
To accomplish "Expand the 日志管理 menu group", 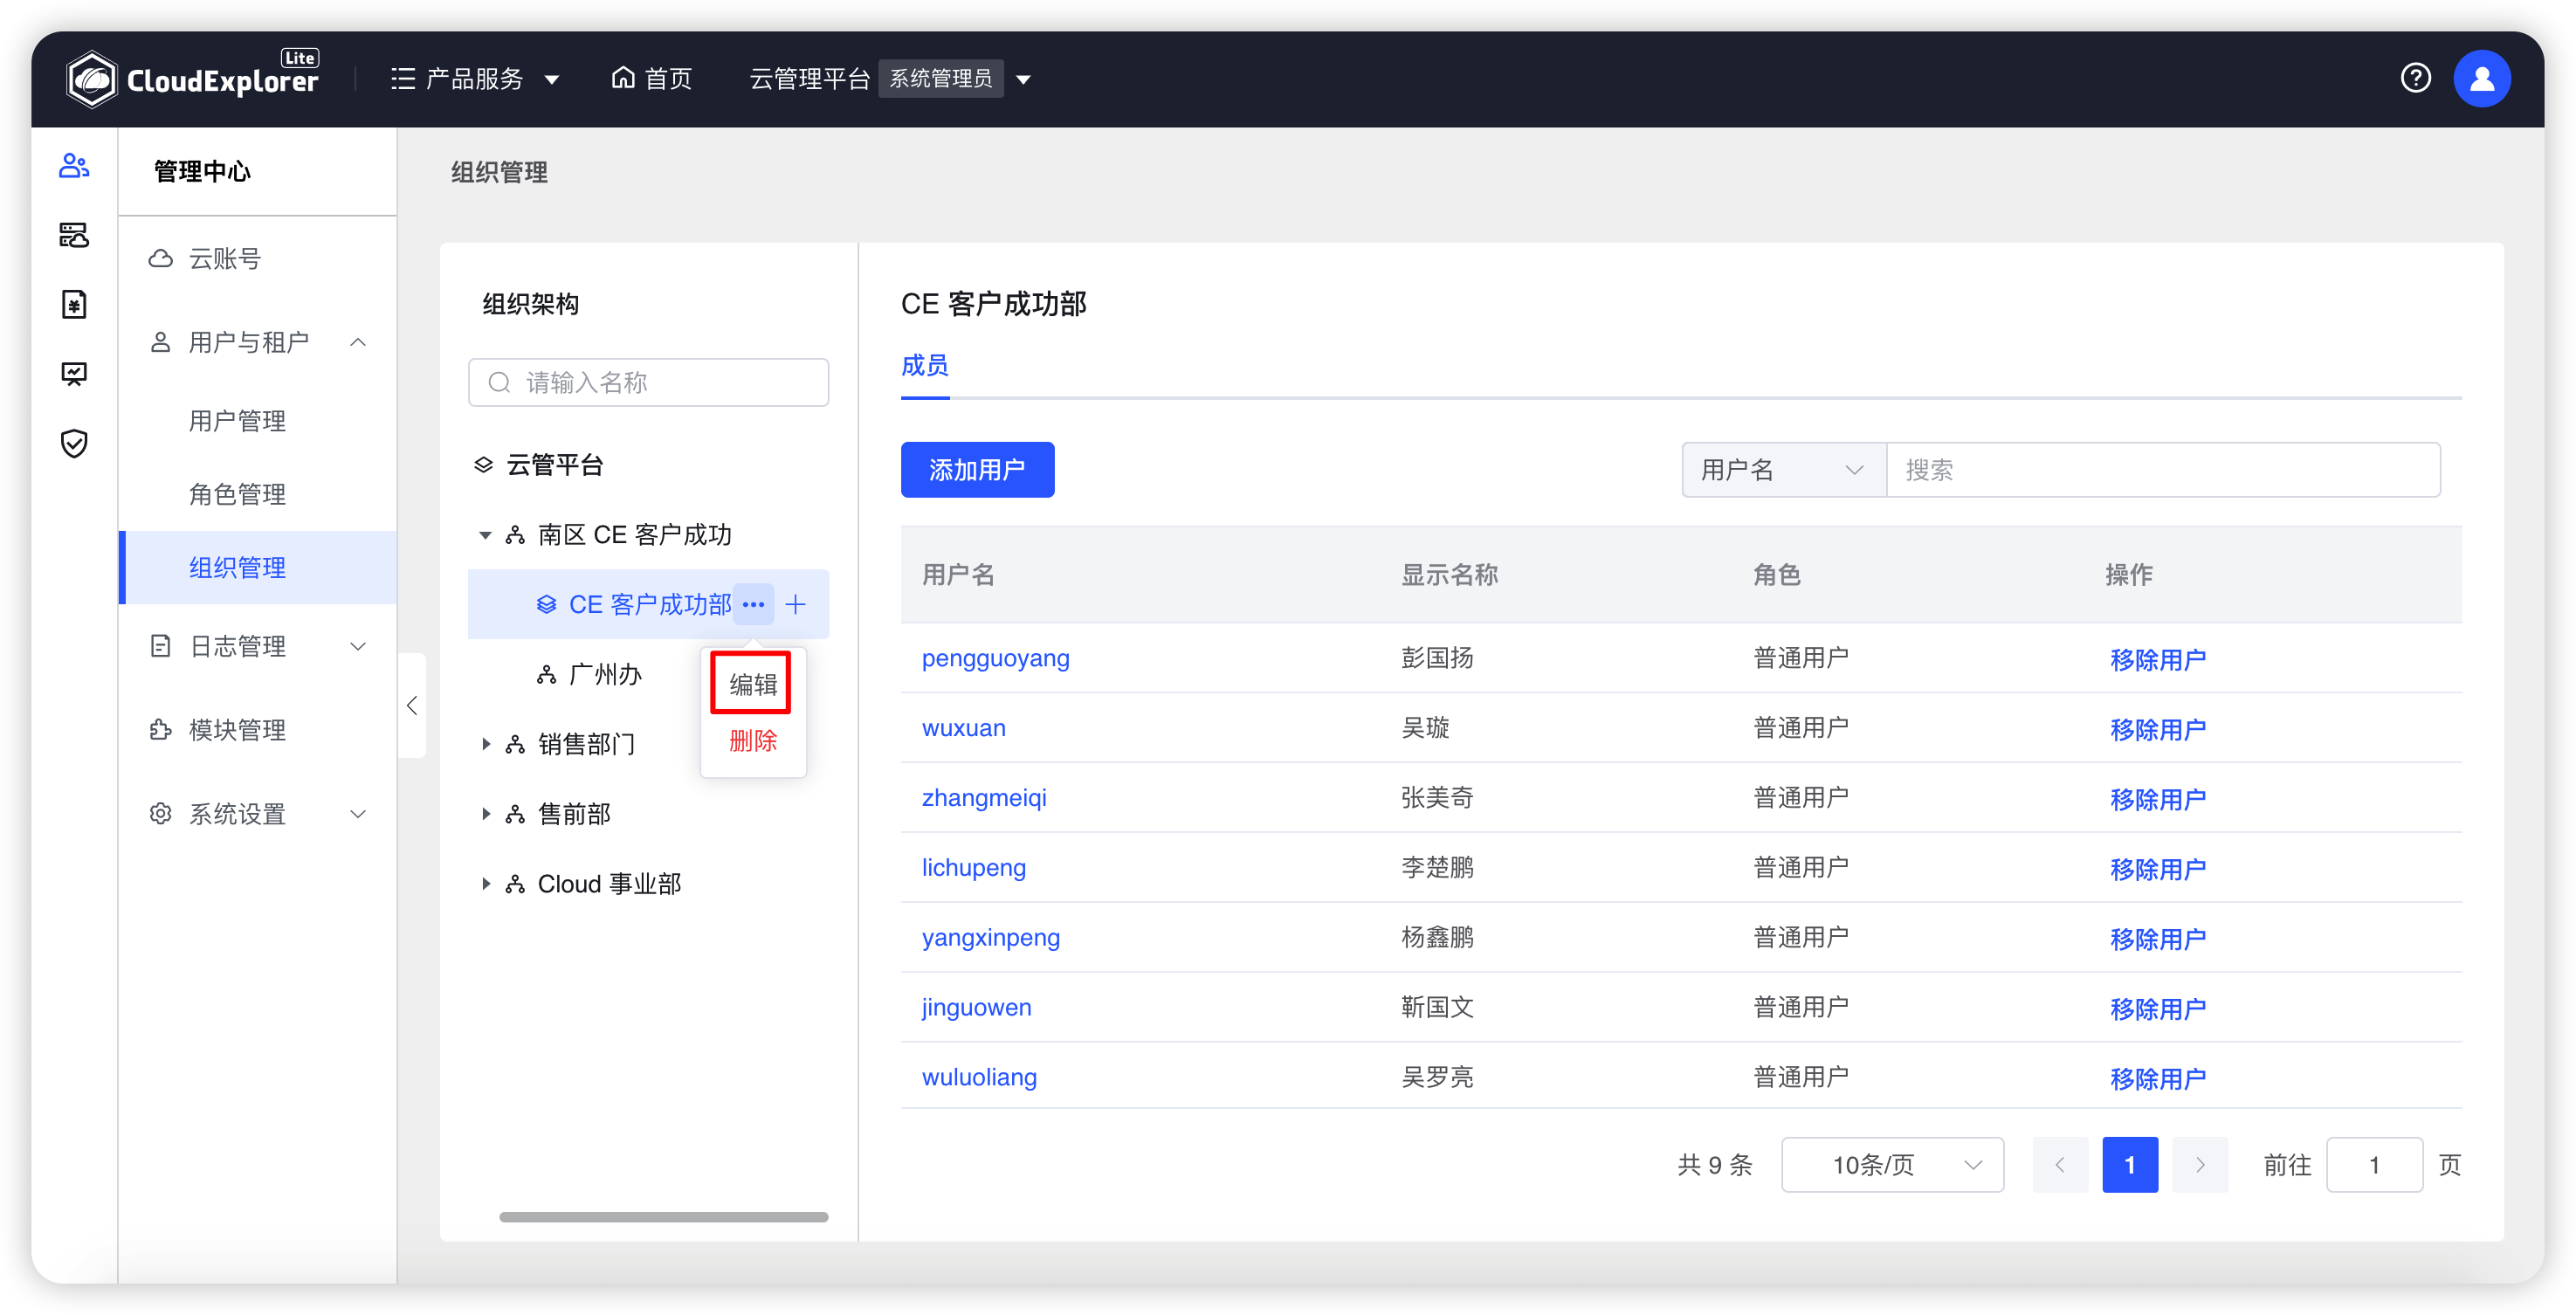I will coord(358,646).
